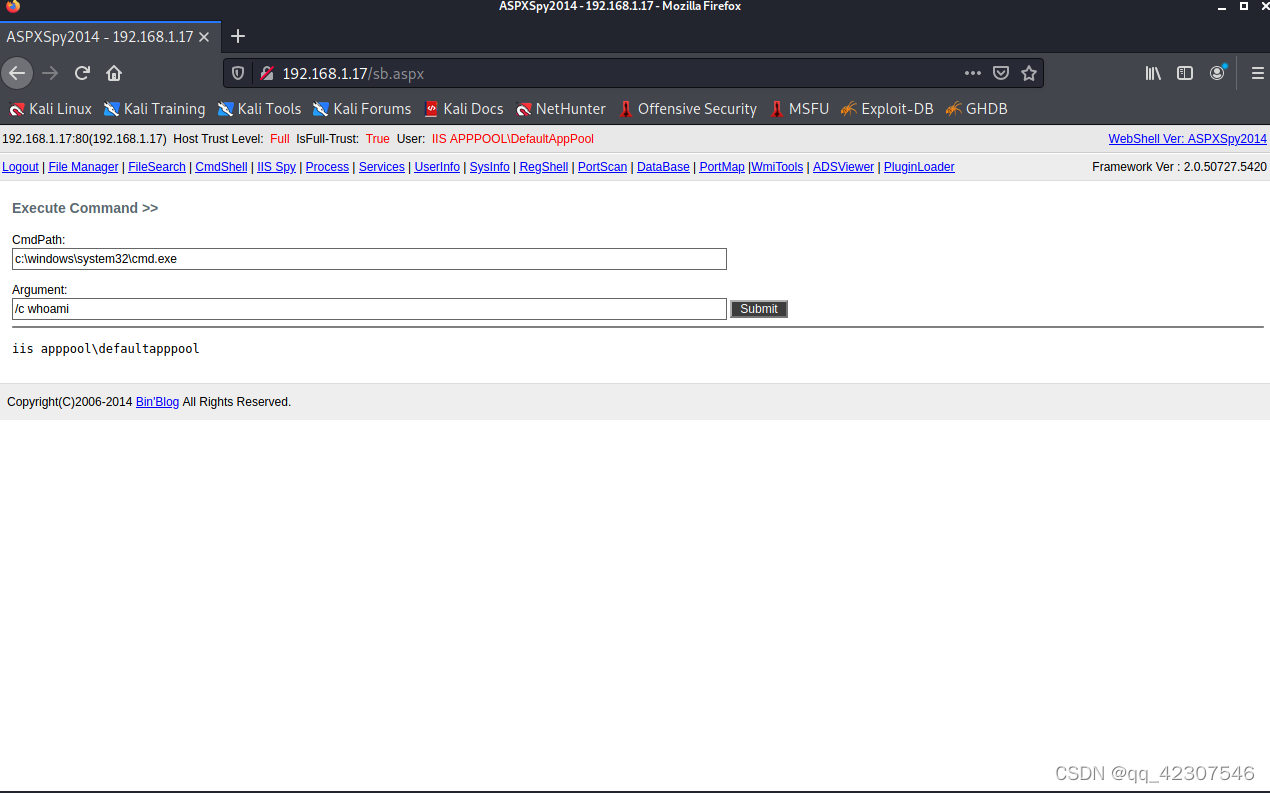Viewport: 1270px width, 793px height.
Task: Open the GHDB bookmark
Action: [x=976, y=109]
